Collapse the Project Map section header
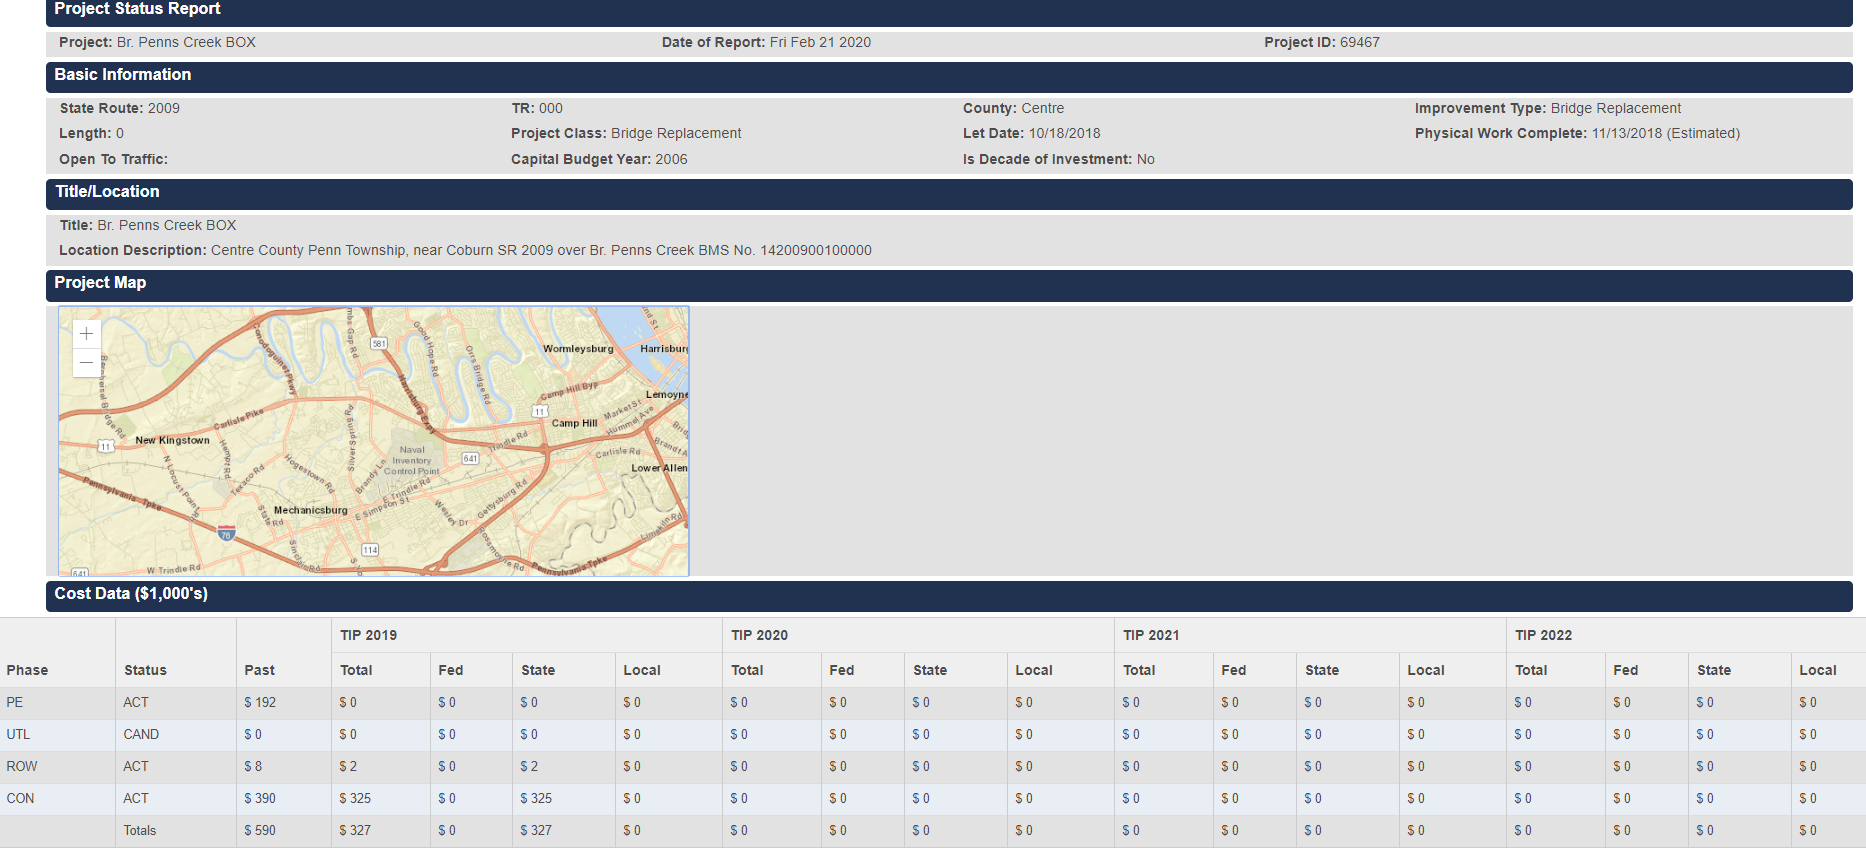 tap(100, 283)
